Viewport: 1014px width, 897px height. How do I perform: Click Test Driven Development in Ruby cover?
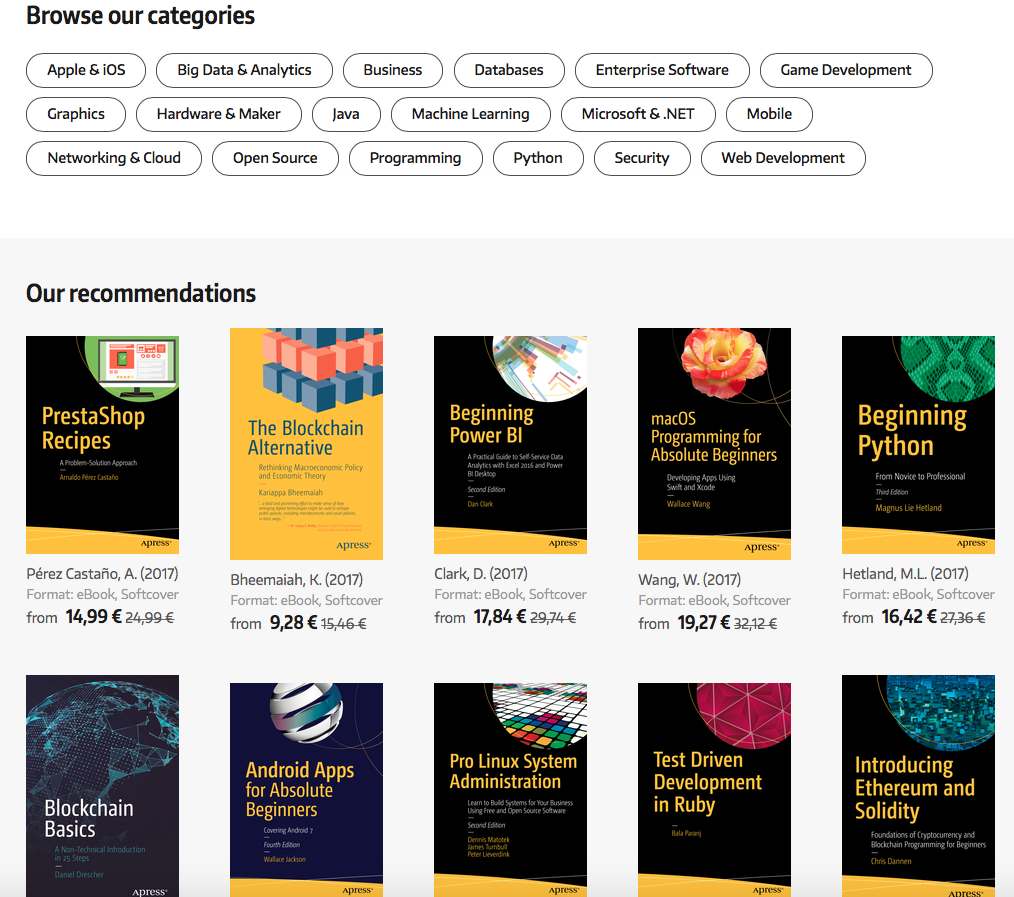[714, 789]
